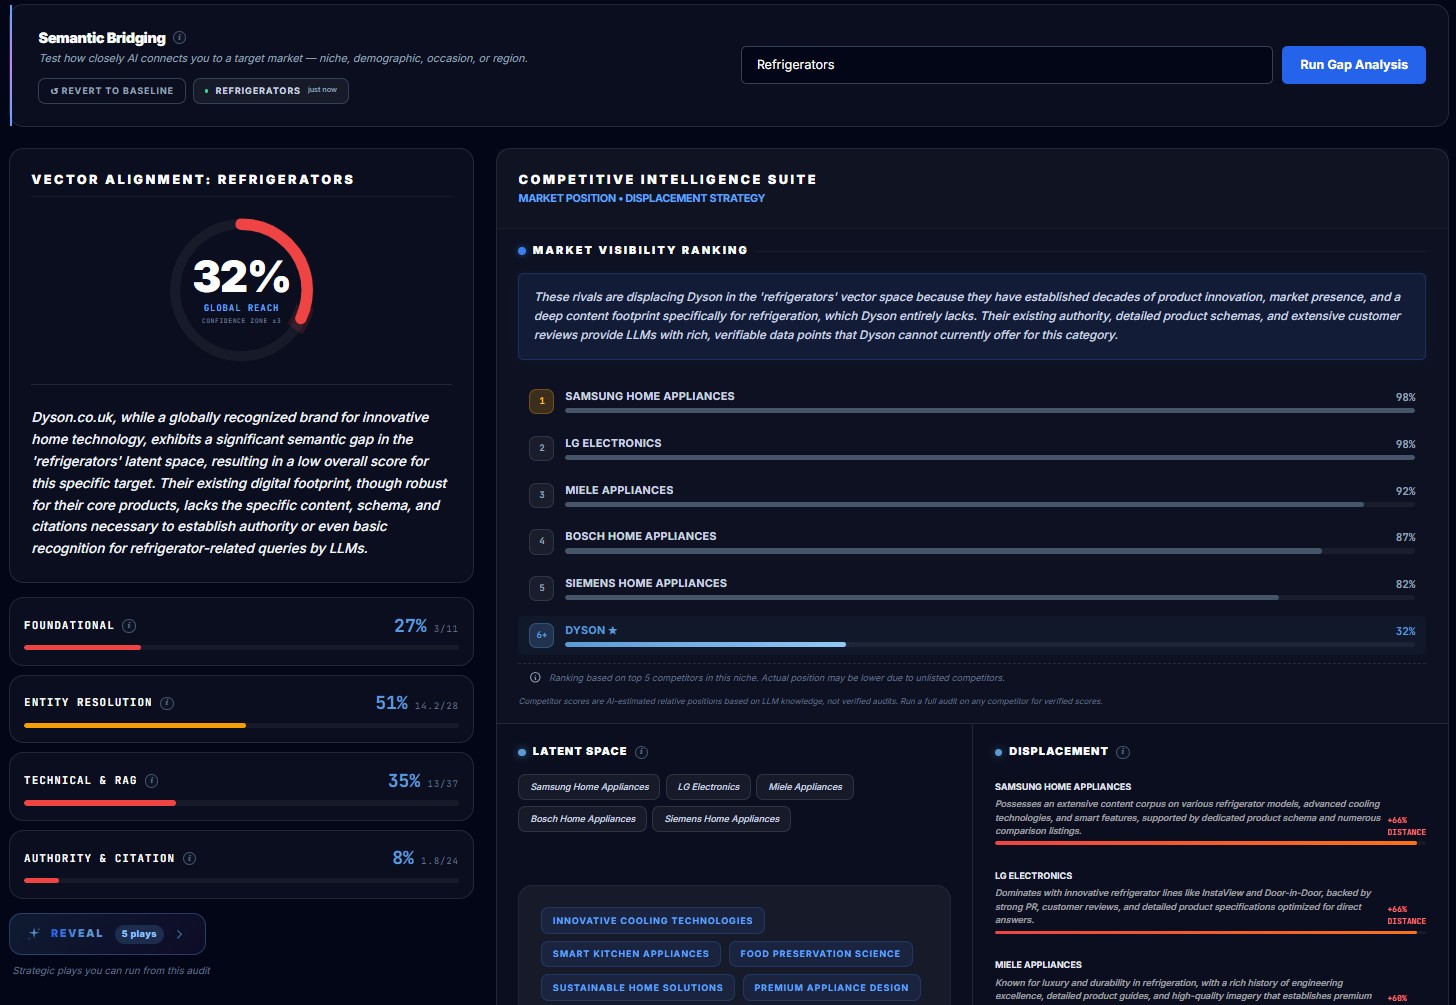Click Entity Resolution 51% score value
Viewport: 1456px width, 1005px height.
(392, 703)
